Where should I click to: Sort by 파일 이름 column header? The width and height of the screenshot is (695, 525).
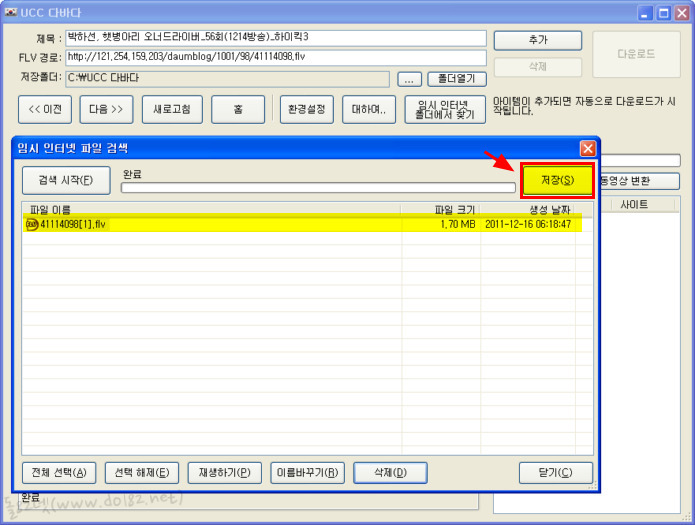point(210,208)
